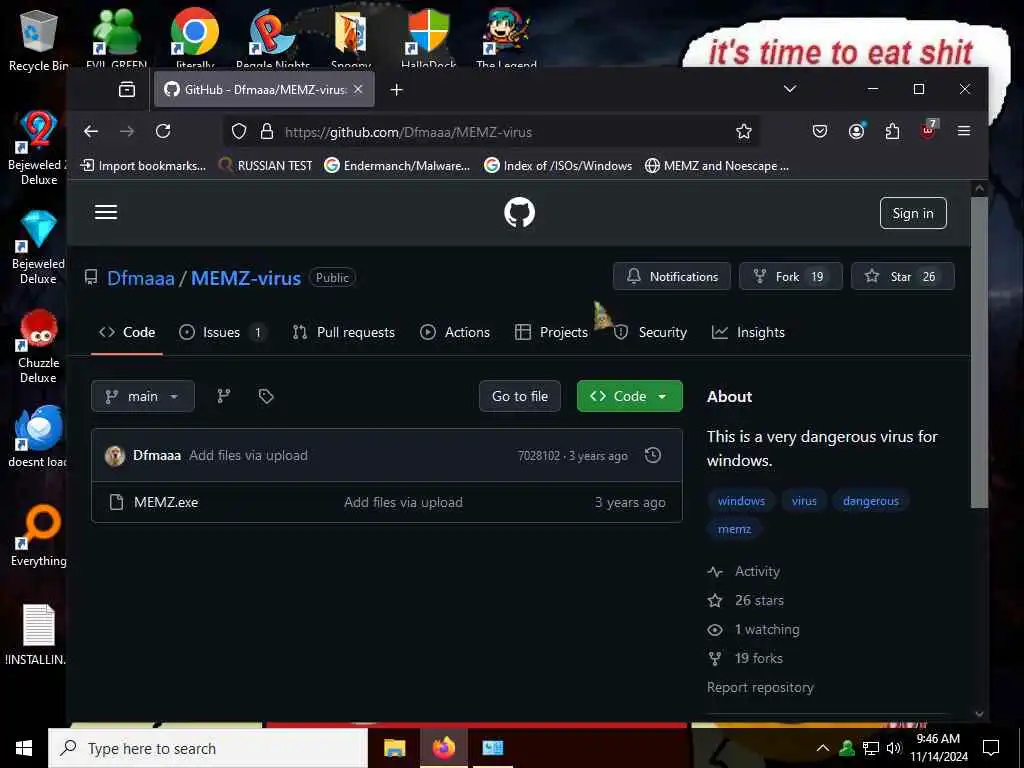Open the RUSSIAN TEST bookmark

tap(265, 166)
